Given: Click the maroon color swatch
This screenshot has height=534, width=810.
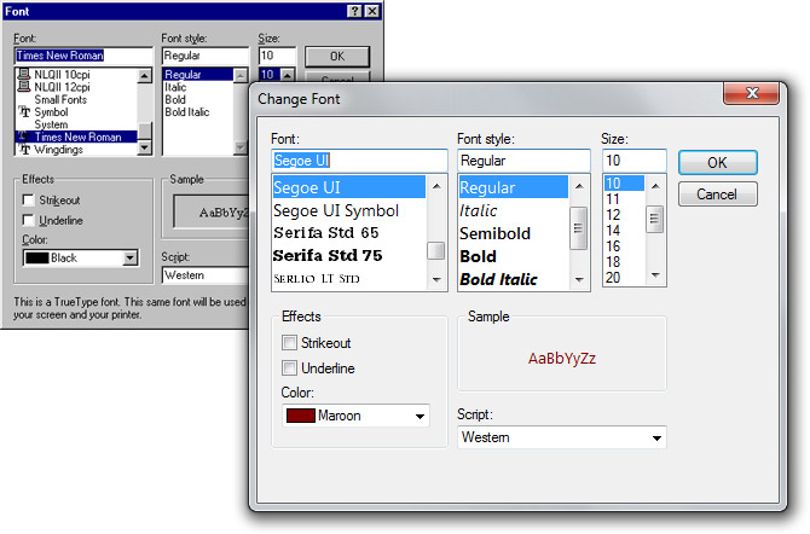Looking at the screenshot, I should (x=301, y=416).
